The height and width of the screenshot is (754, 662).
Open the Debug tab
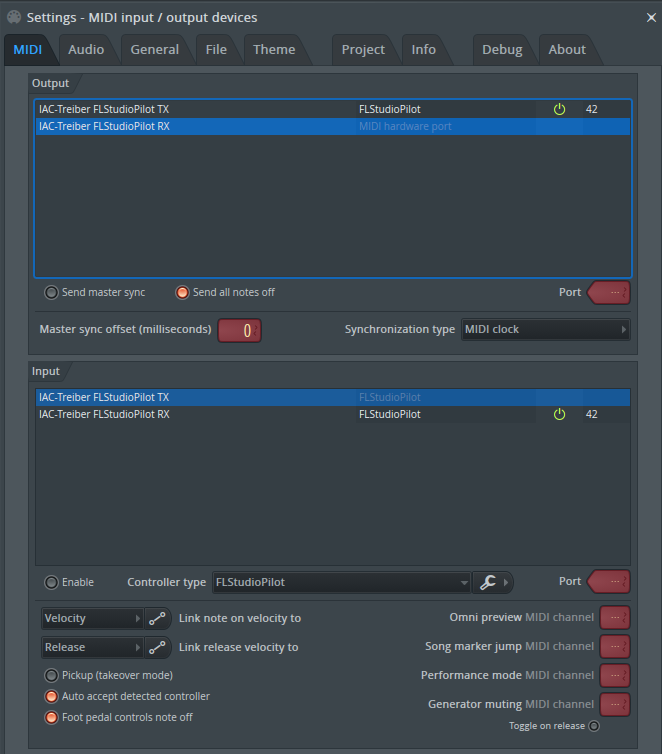(502, 50)
